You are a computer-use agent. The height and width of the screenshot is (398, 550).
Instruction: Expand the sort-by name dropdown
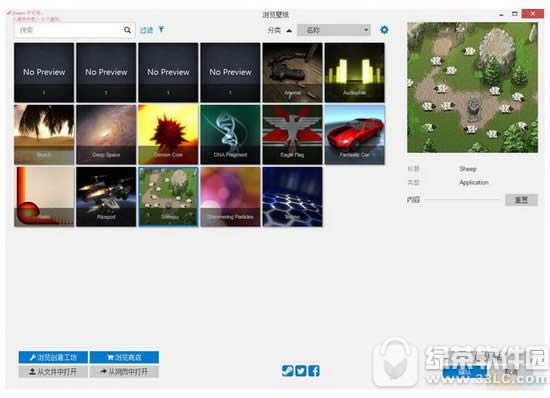334,30
